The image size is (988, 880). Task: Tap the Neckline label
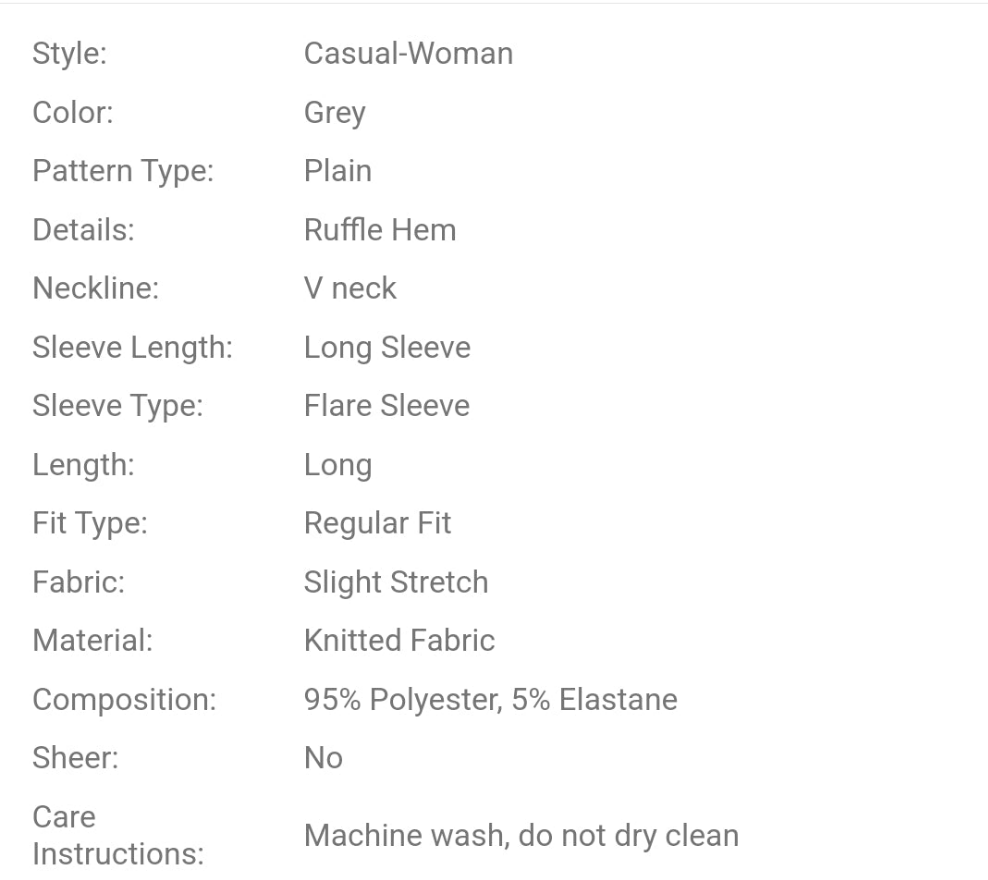click(96, 288)
